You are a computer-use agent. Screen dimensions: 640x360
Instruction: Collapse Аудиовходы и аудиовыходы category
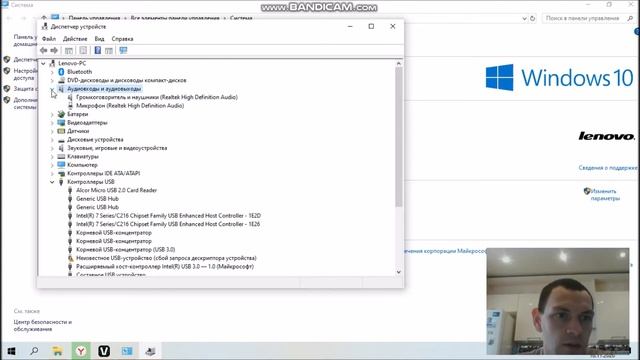tap(52, 89)
